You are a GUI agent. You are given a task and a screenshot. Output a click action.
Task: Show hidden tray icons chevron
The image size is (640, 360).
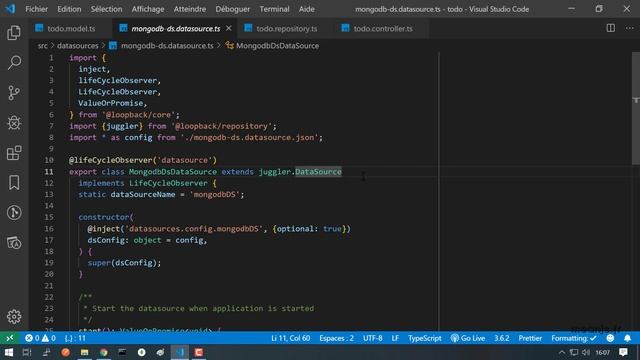point(562,352)
